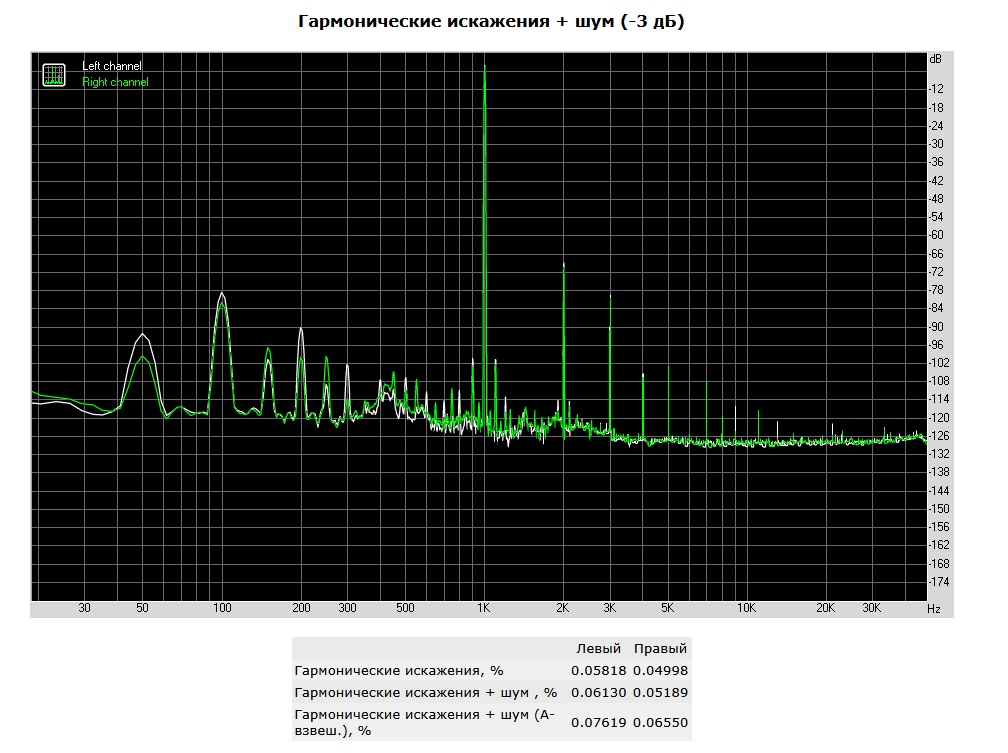1008x753 pixels.
Task: Click the 50 Hz frequency axis label
Action: click(142, 608)
